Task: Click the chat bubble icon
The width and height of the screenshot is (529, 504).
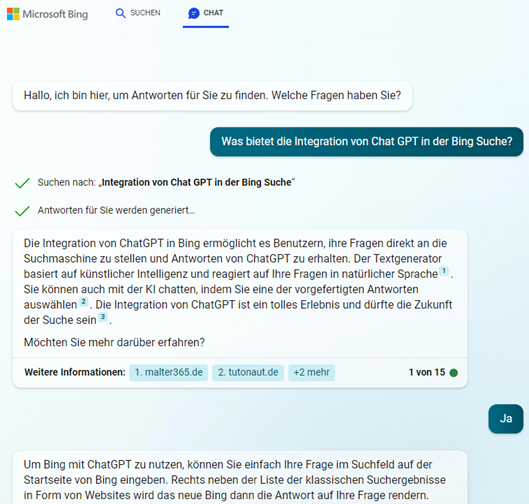Action: tap(194, 13)
